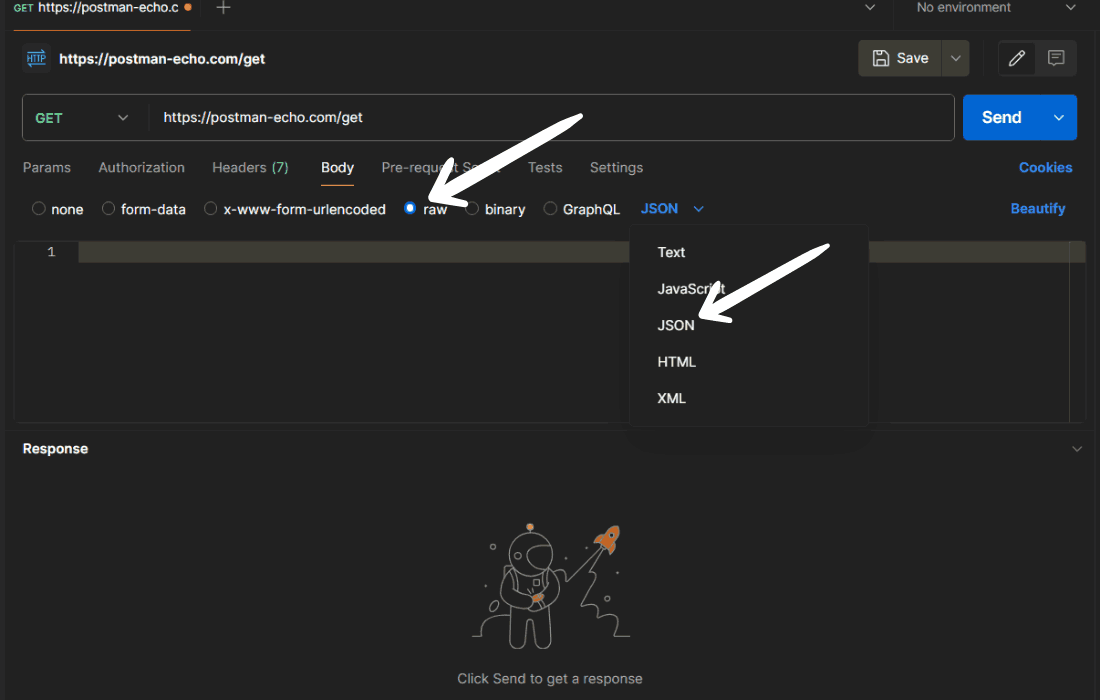Viewport: 1100px width, 700px height.
Task: Choose Text from the format menu
Action: pos(749,253)
